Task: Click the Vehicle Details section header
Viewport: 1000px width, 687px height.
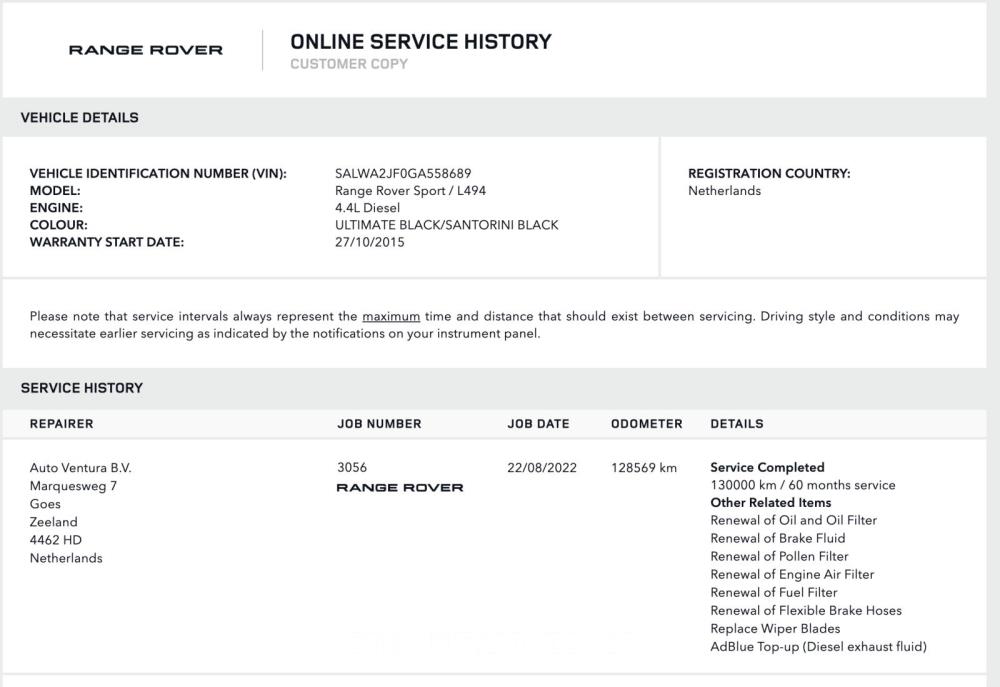Action: tap(80, 118)
